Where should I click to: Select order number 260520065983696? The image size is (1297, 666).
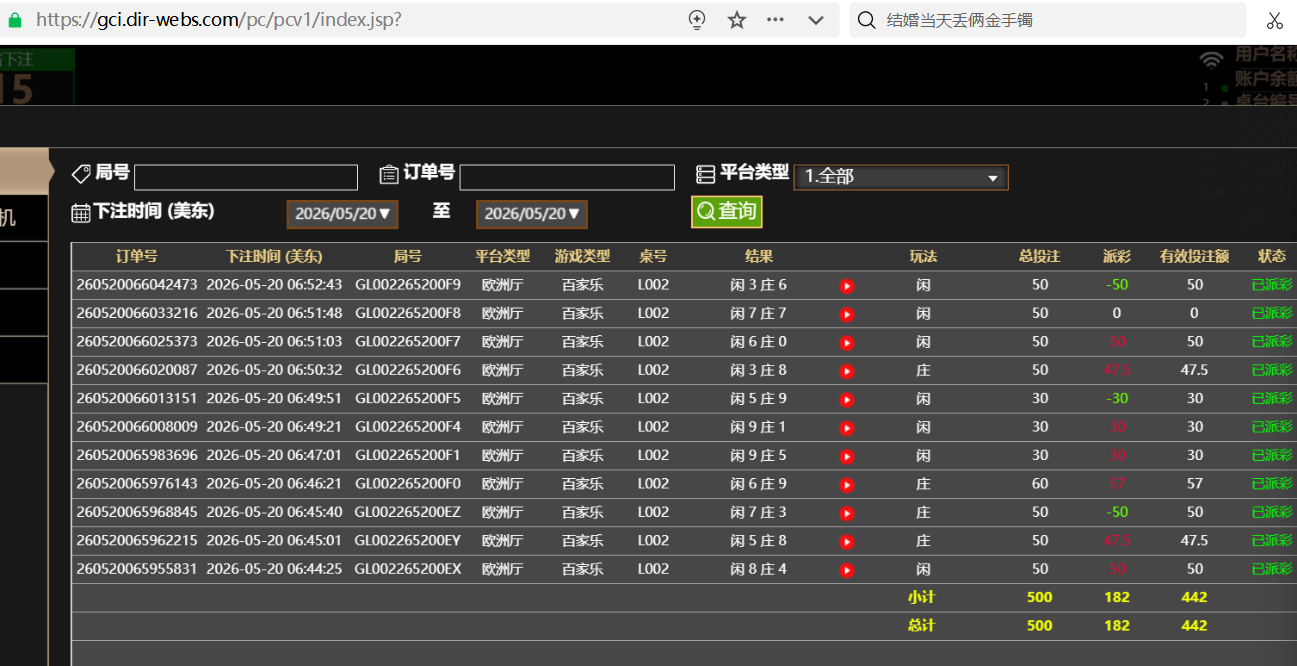click(x=137, y=456)
